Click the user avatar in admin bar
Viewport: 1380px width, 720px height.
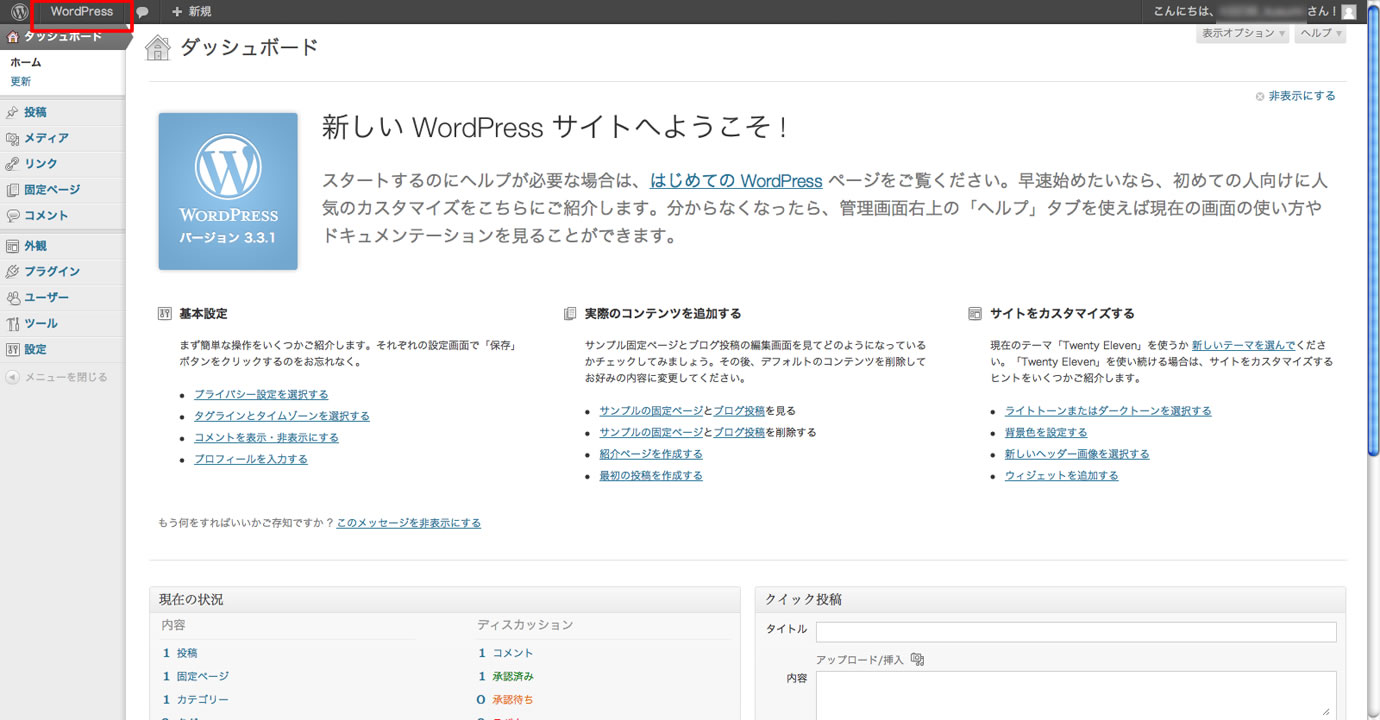tap(1348, 12)
